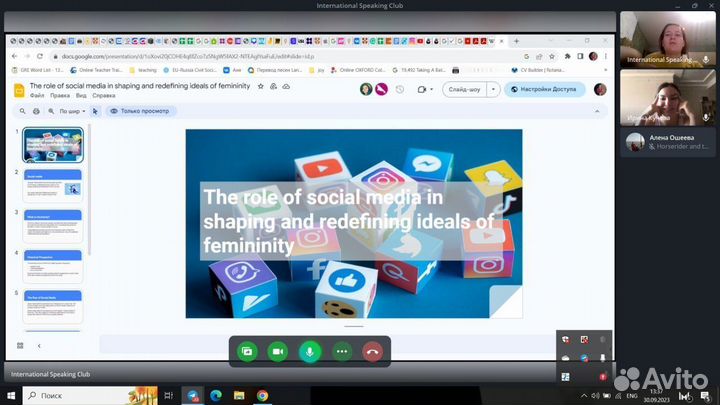Screen dimensions: 720x405
Task: Click the Слайд-шоу button
Action: pos(464,89)
